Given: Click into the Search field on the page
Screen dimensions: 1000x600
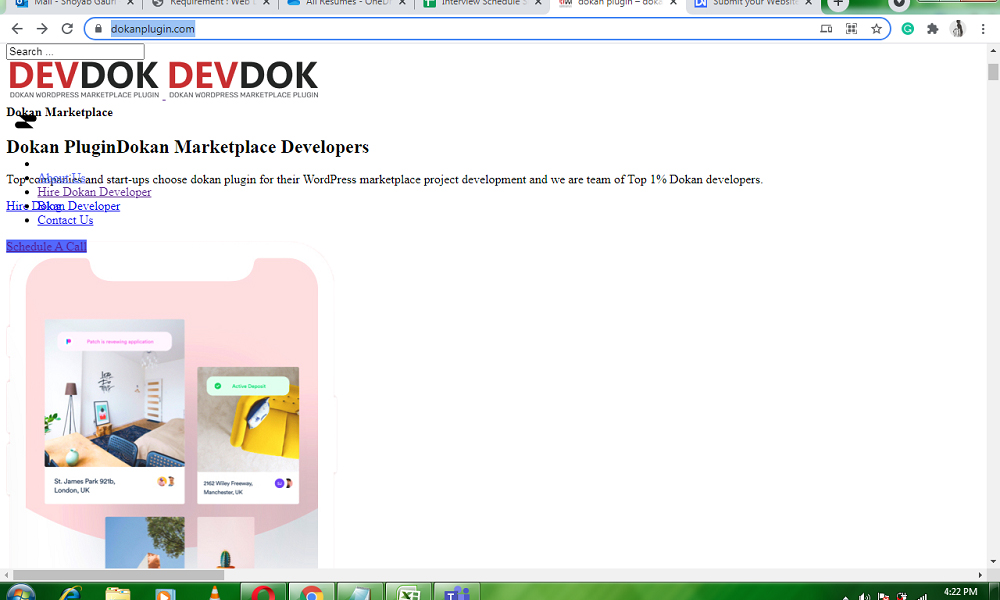Looking at the screenshot, I should 75,52.
